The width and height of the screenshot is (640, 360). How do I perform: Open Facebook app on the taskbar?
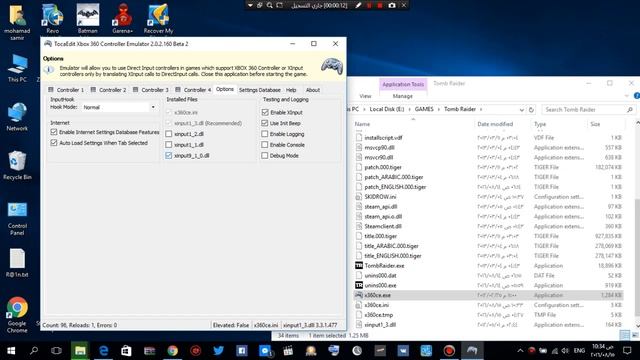[242, 351]
